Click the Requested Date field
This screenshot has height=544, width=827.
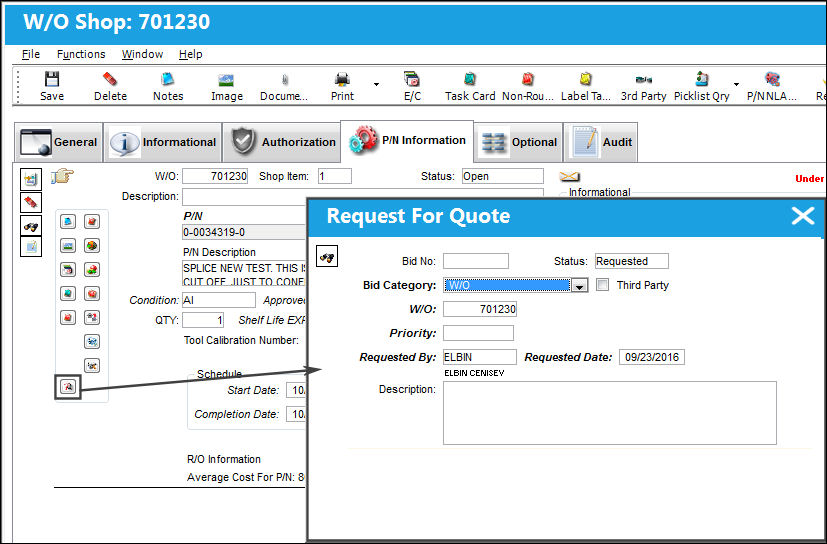pos(651,357)
